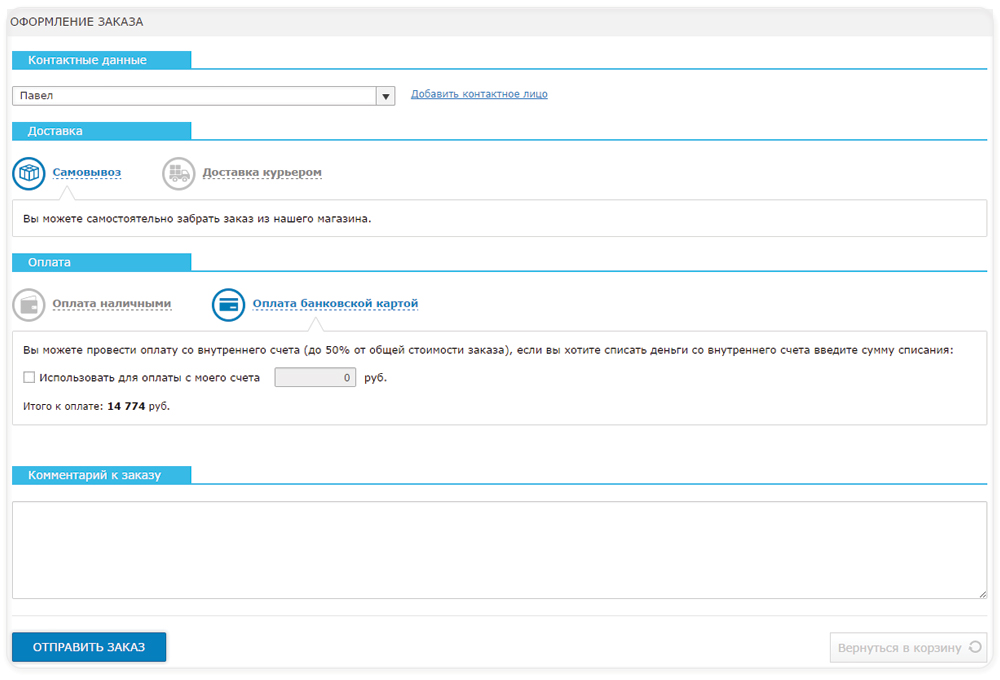This screenshot has width=1000, height=680.
Task: Click the comment box resize handle
Action: [982, 593]
